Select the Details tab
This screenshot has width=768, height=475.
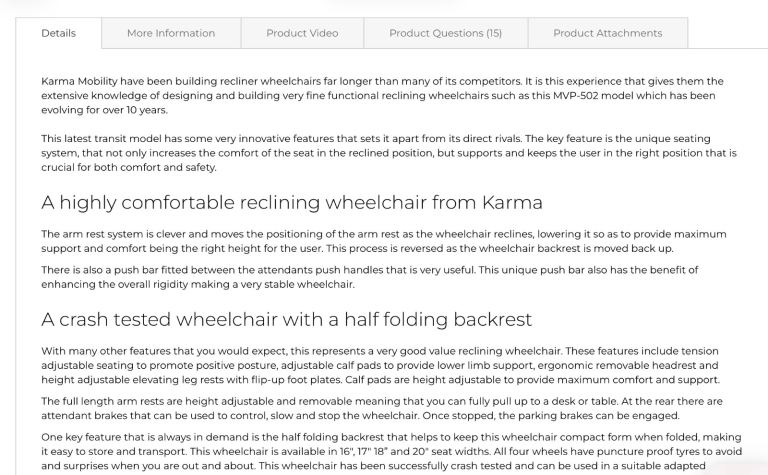click(58, 33)
